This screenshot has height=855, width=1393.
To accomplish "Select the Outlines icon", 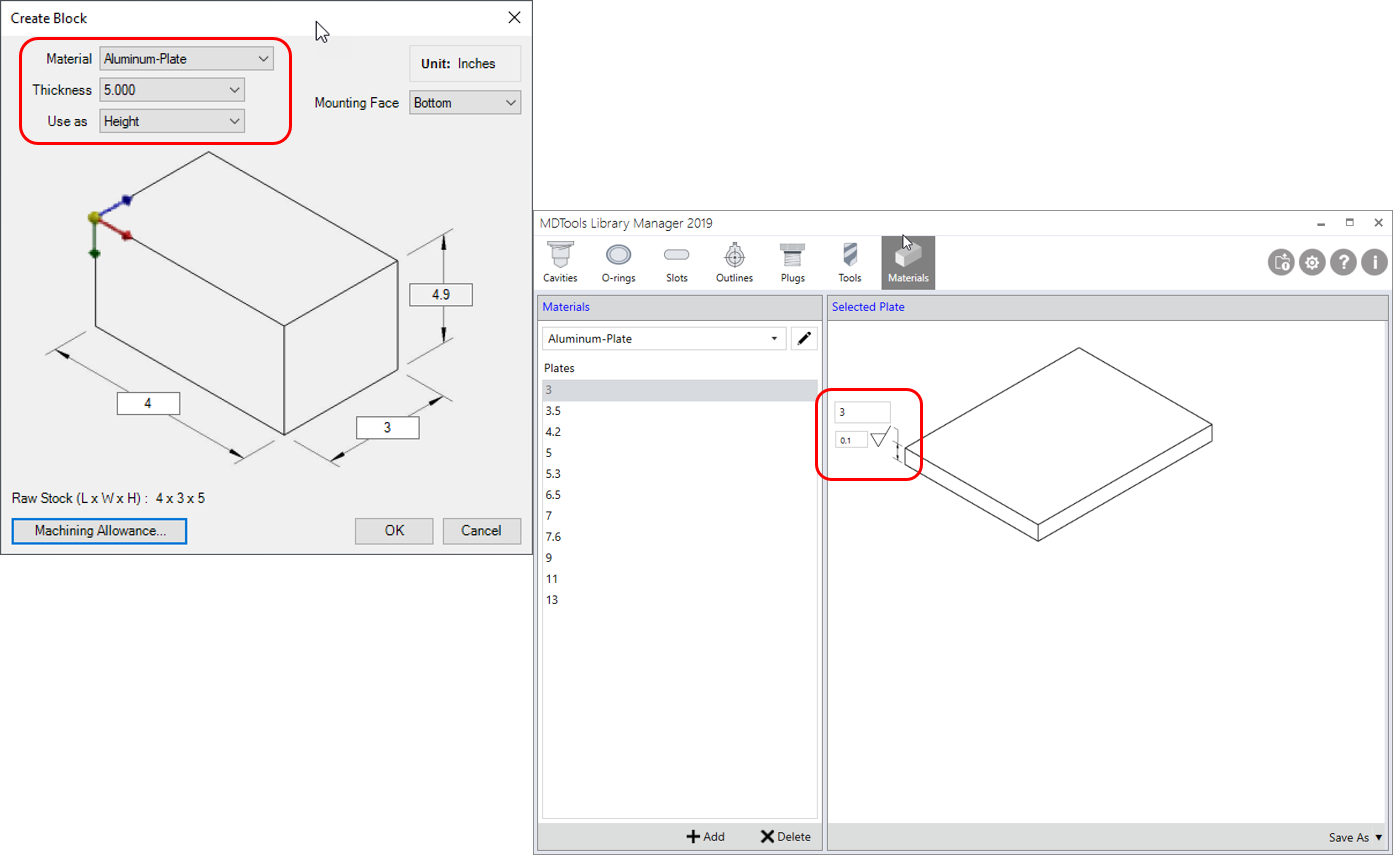I will [x=734, y=261].
